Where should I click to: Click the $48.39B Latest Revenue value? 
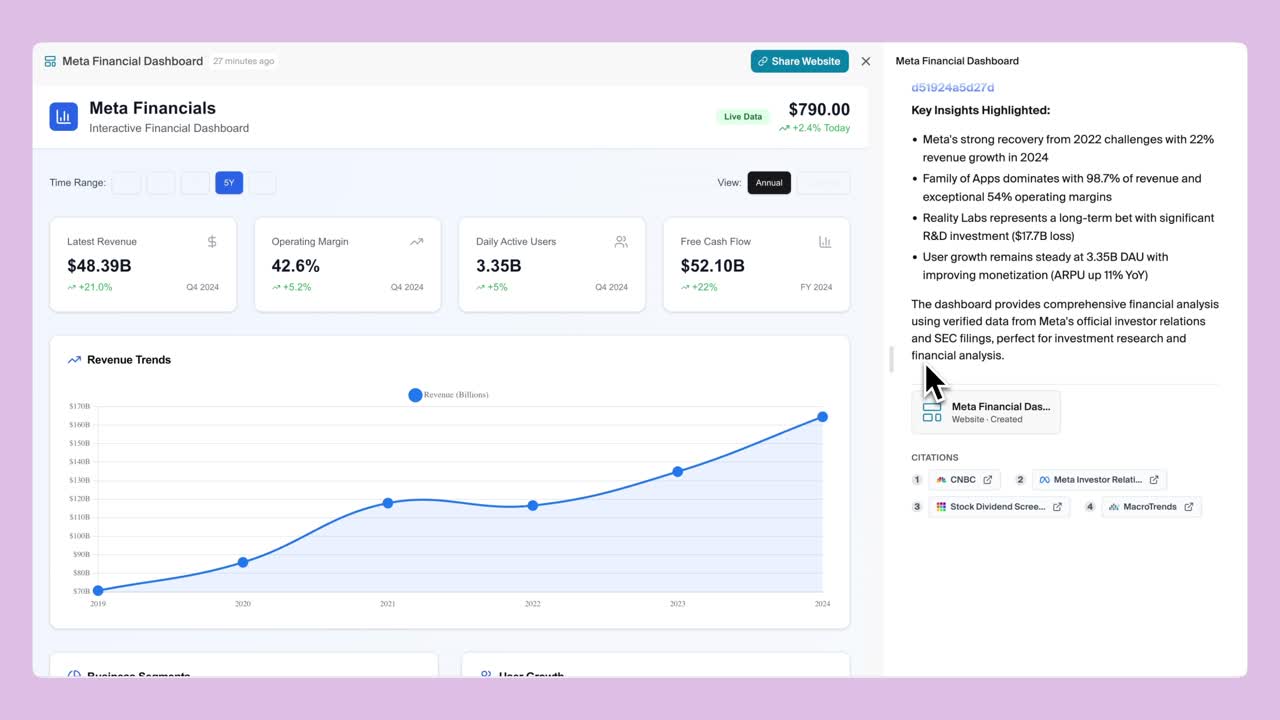tap(99, 266)
